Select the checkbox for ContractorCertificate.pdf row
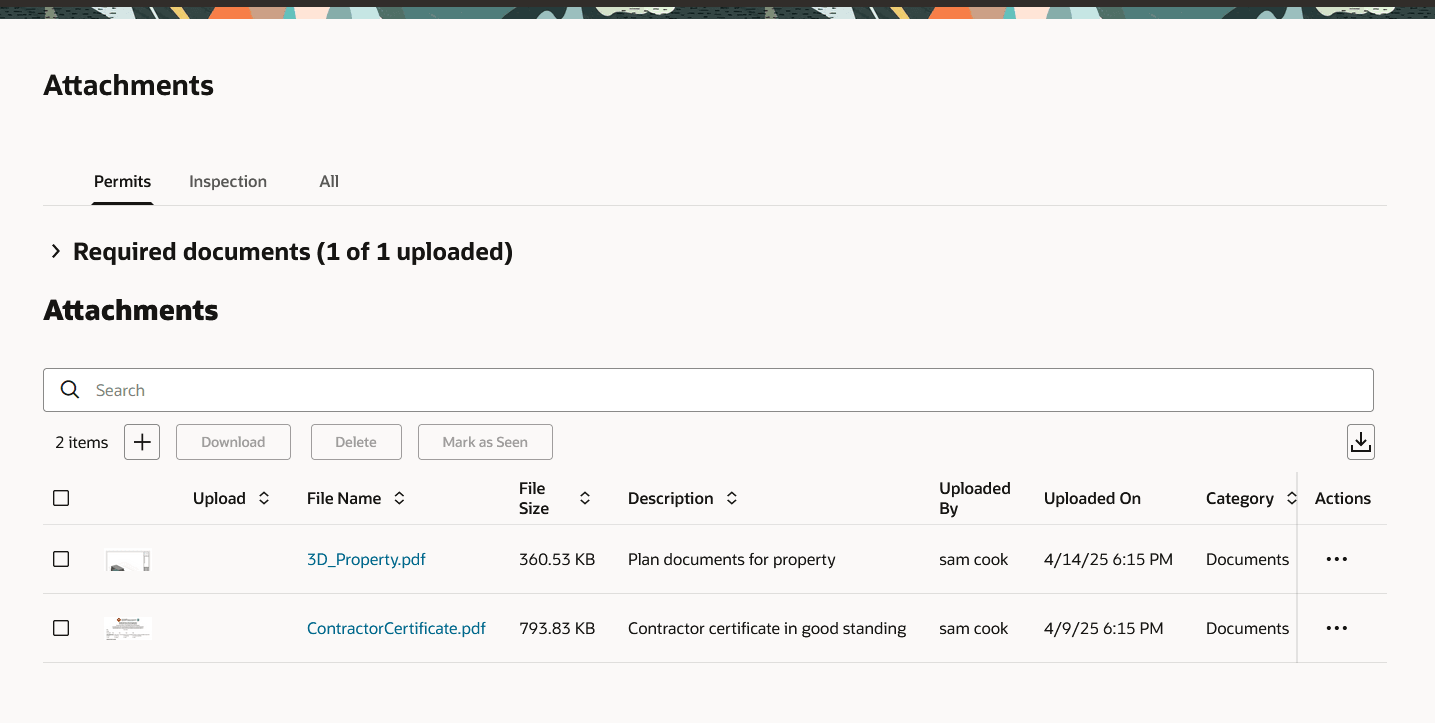The image size is (1435, 723). pos(60,628)
